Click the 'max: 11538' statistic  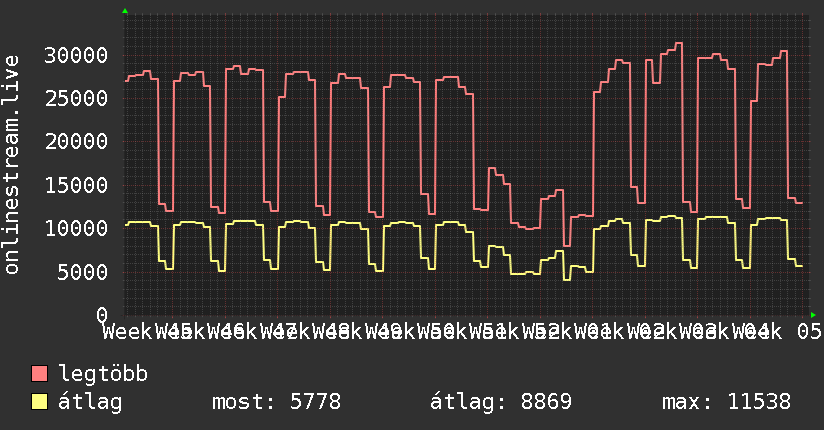(726, 402)
